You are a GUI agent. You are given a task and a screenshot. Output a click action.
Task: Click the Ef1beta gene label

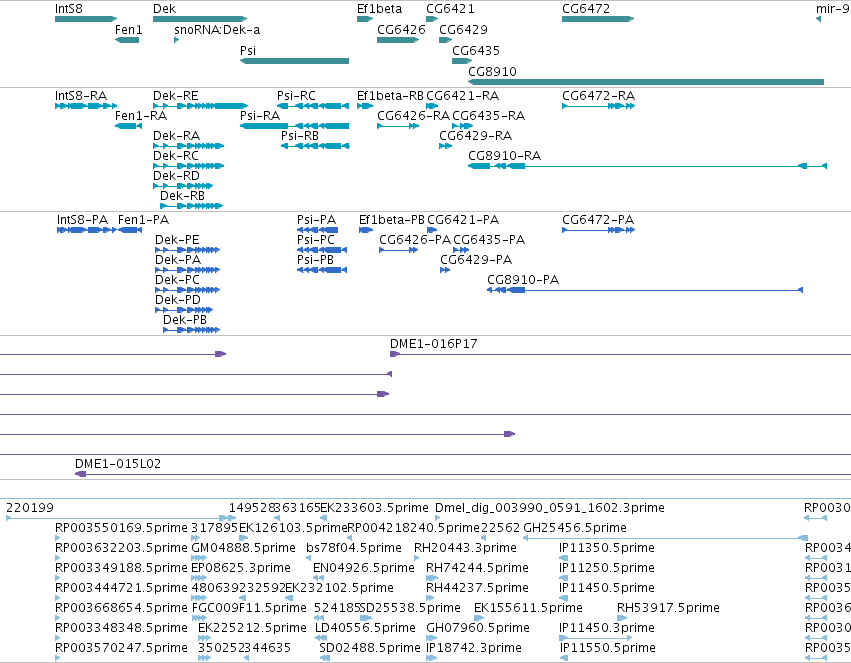[379, 9]
